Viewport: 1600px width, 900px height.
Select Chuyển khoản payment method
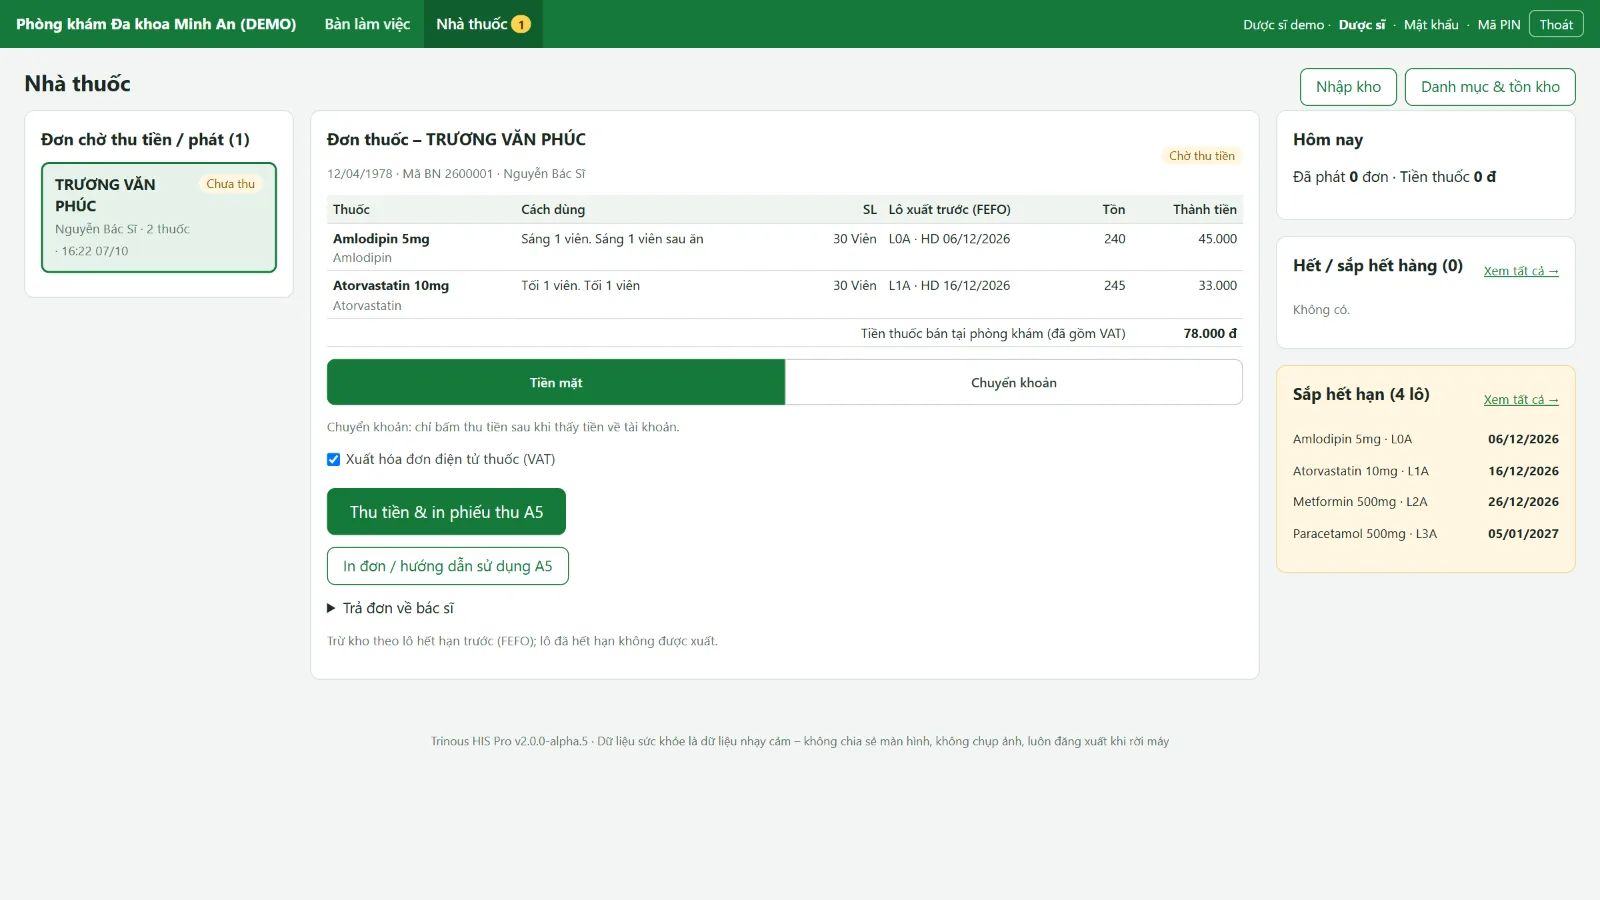coord(1014,382)
